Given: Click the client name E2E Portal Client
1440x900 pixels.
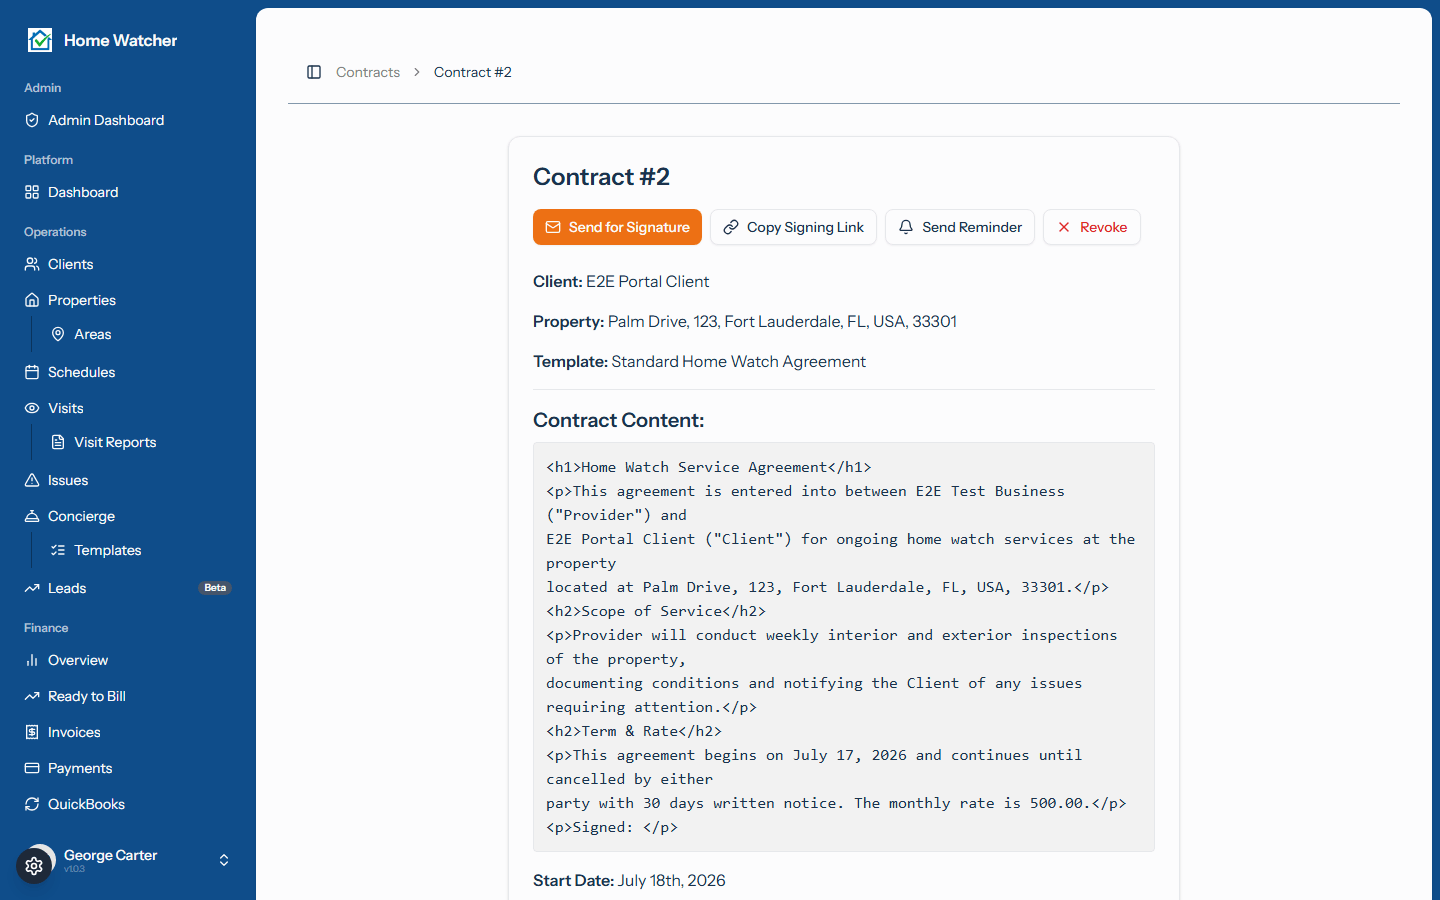Looking at the screenshot, I should point(648,282).
